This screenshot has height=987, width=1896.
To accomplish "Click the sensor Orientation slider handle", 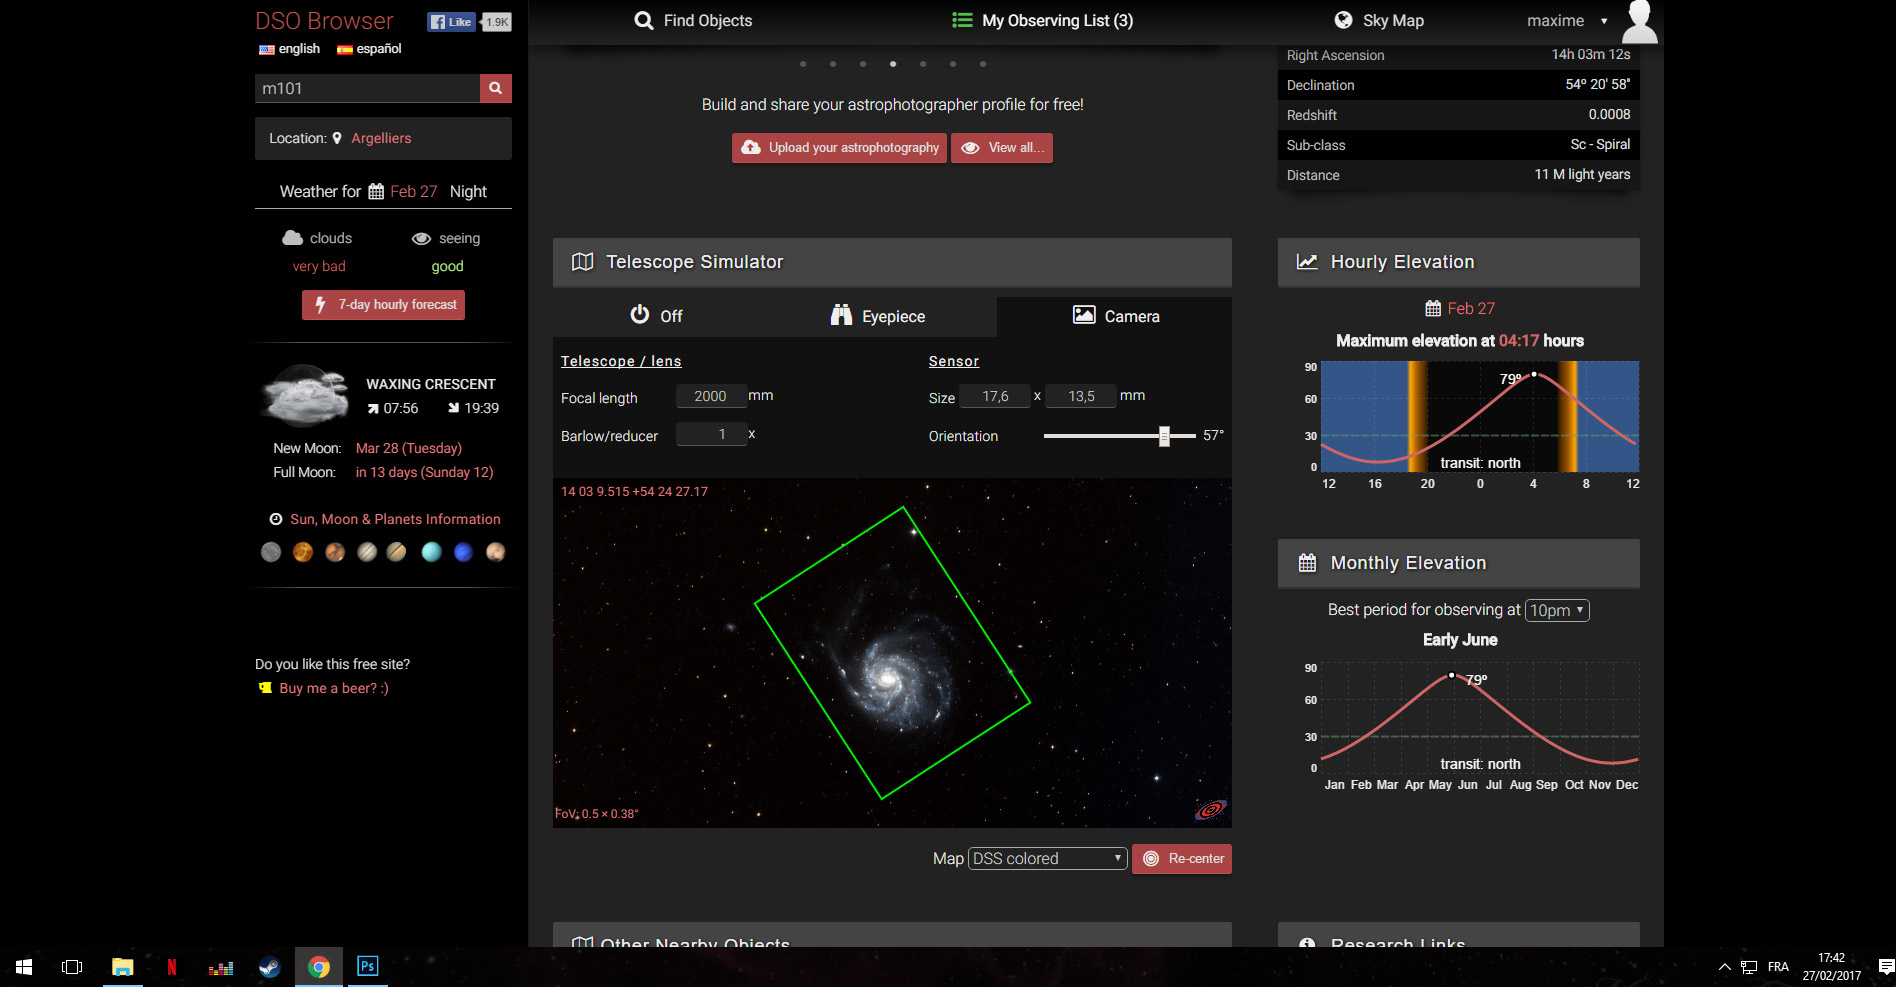I will pos(1164,436).
